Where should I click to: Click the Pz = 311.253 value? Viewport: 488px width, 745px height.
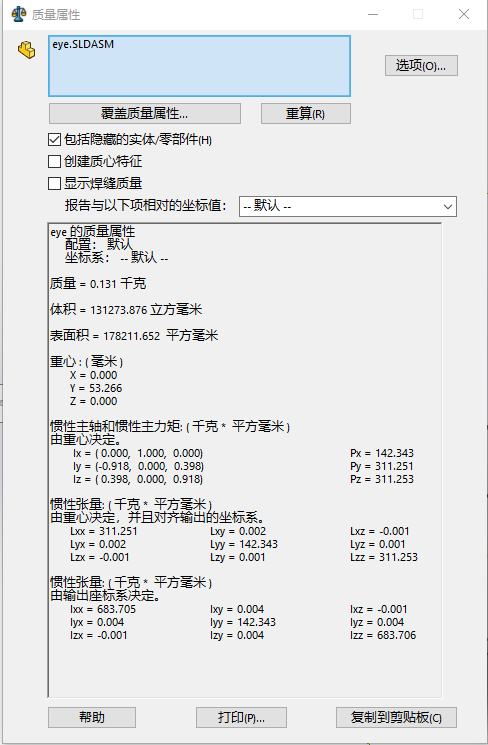(x=382, y=479)
